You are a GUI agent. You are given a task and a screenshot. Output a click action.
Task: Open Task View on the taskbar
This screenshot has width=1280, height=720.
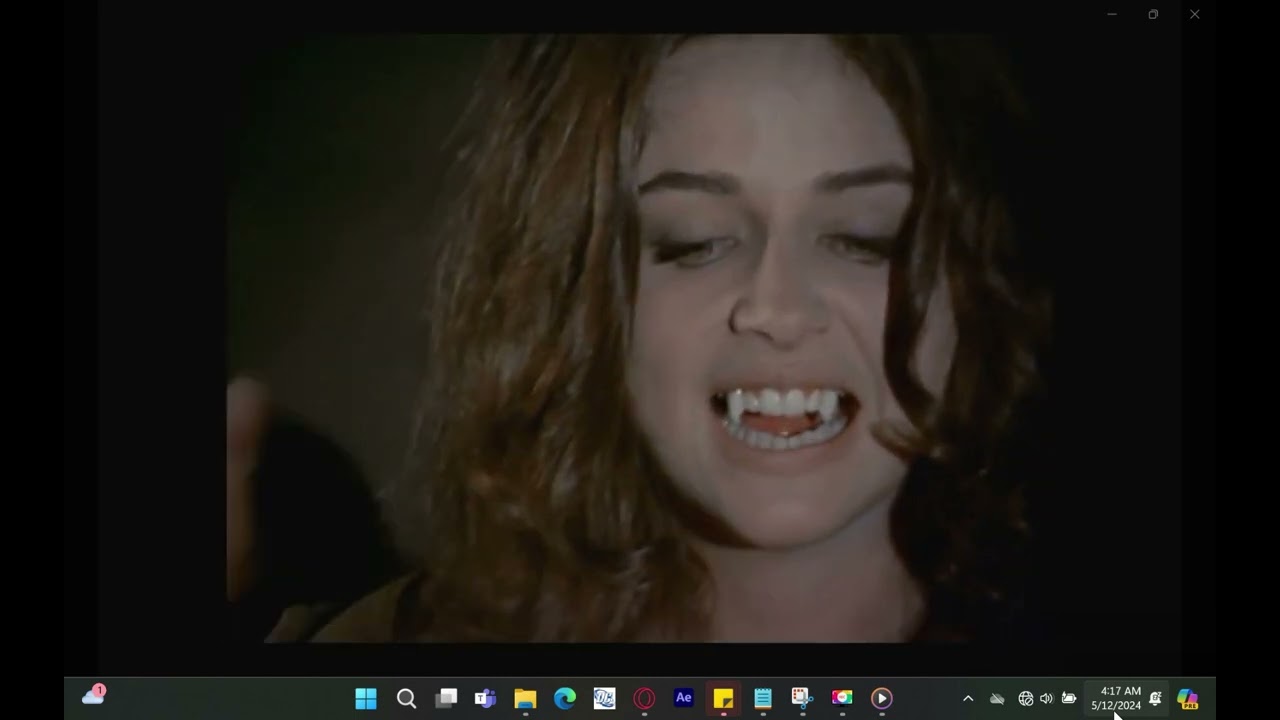pyautogui.click(x=446, y=698)
